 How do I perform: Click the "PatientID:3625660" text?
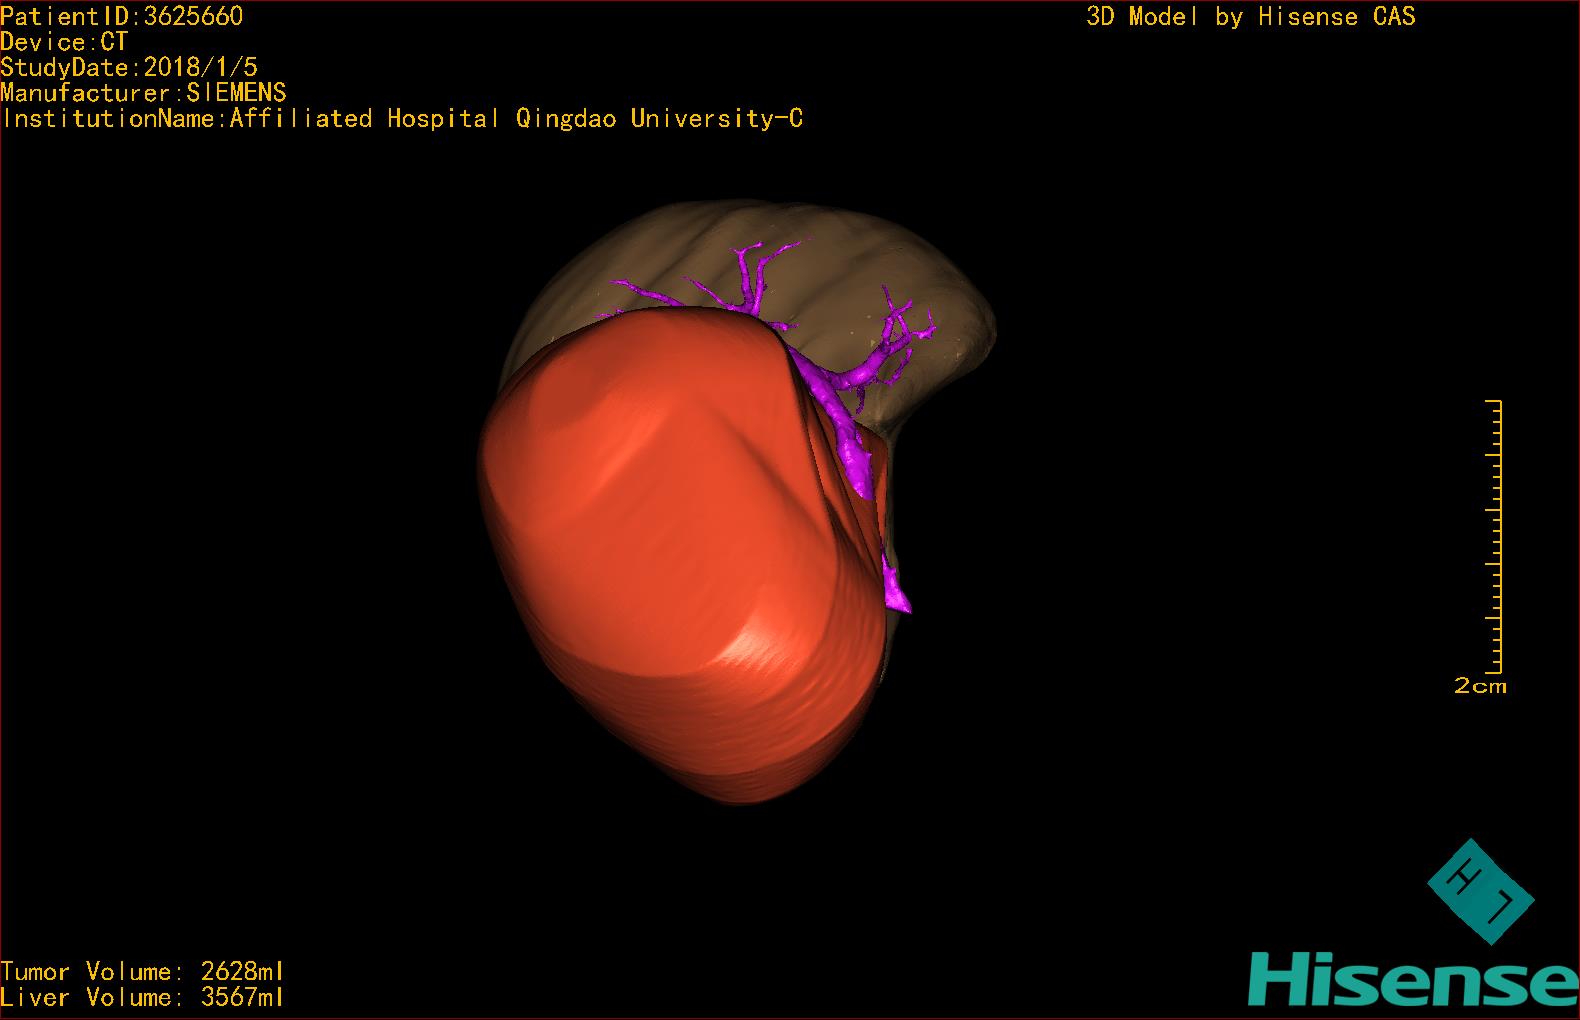121,16
